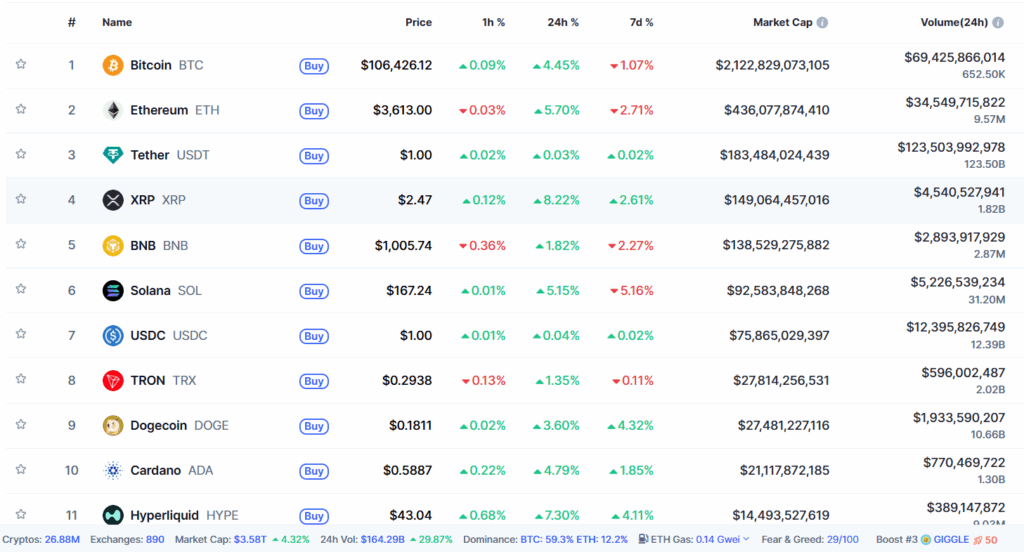Click the Solana logo icon
This screenshot has width=1024, height=552.
pos(113,290)
